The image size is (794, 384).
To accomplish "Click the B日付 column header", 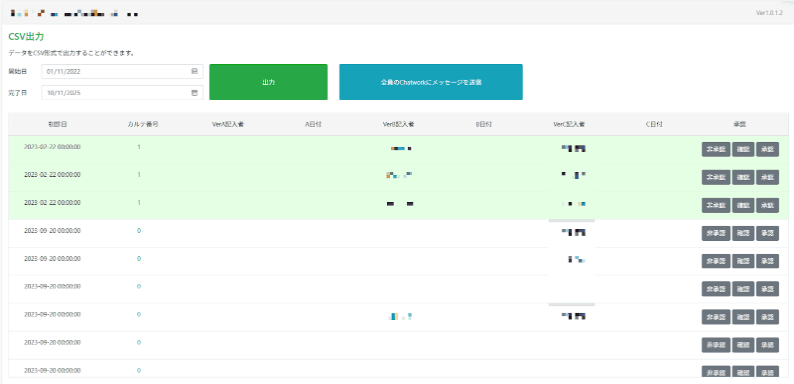I will coord(484,124).
